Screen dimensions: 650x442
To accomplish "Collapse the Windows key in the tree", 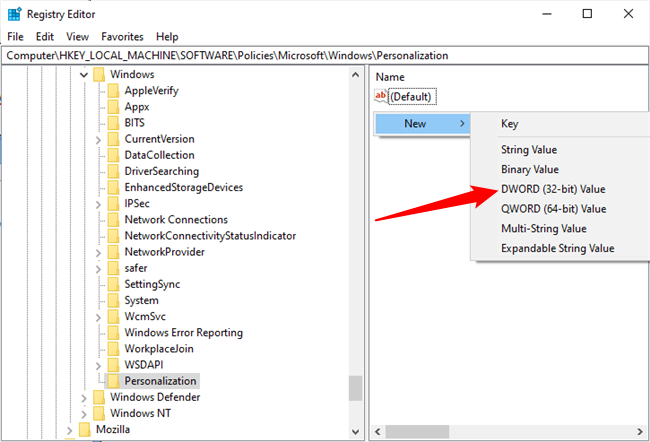I will click(x=84, y=75).
